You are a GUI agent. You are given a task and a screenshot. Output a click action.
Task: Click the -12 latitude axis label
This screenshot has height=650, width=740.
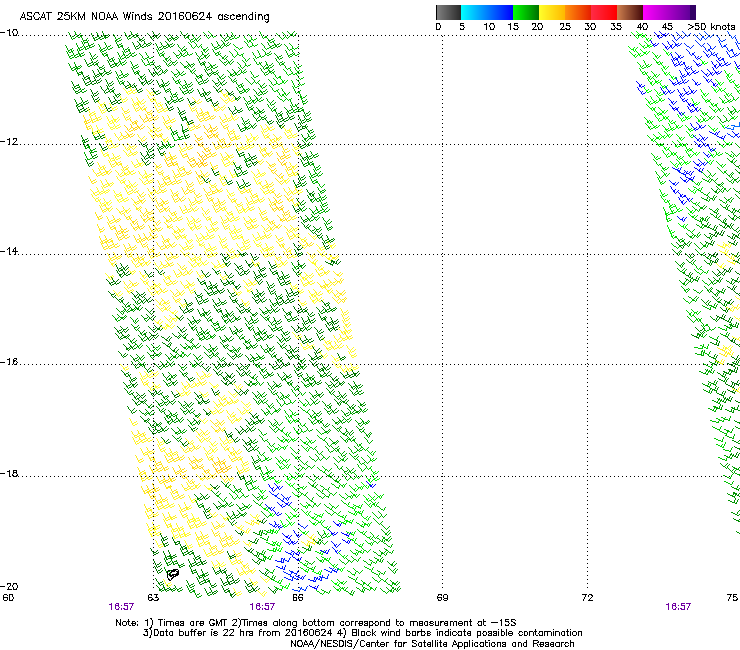pyautogui.click(x=9, y=142)
